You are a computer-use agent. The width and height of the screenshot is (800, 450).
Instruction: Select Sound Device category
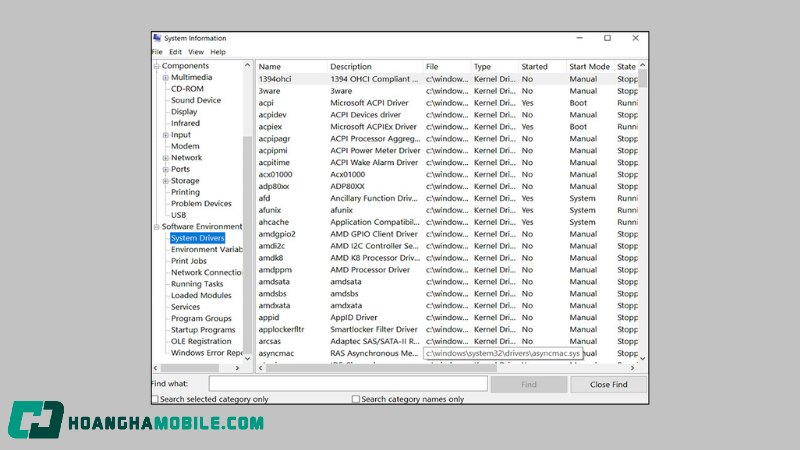pos(196,100)
